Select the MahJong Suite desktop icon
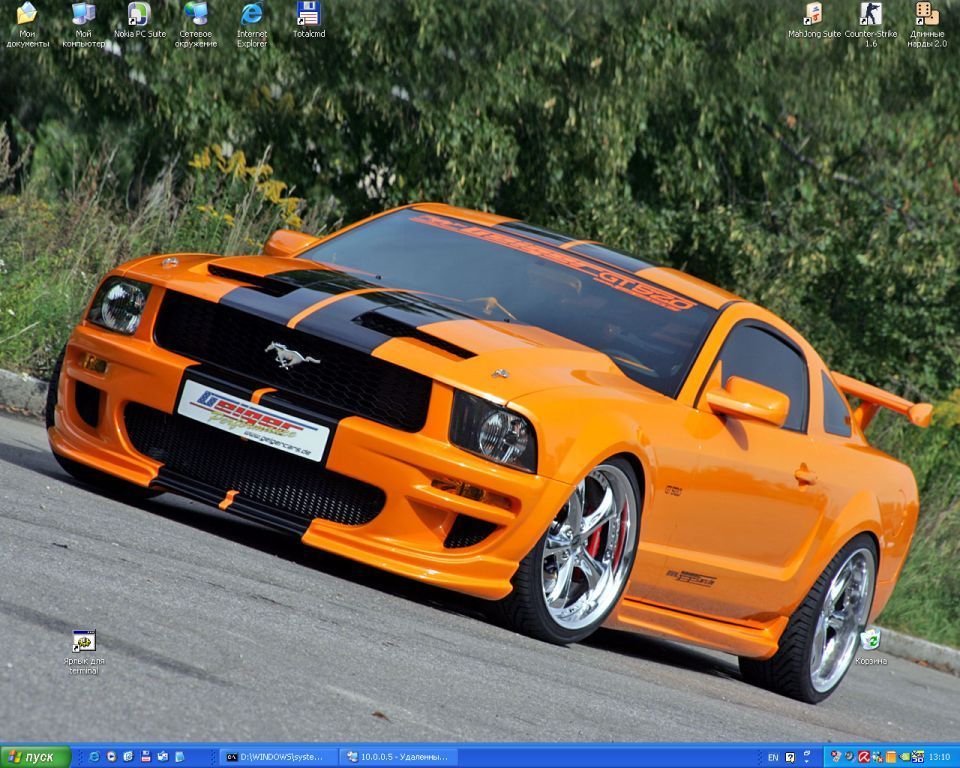The width and height of the screenshot is (960, 768). 814,16
